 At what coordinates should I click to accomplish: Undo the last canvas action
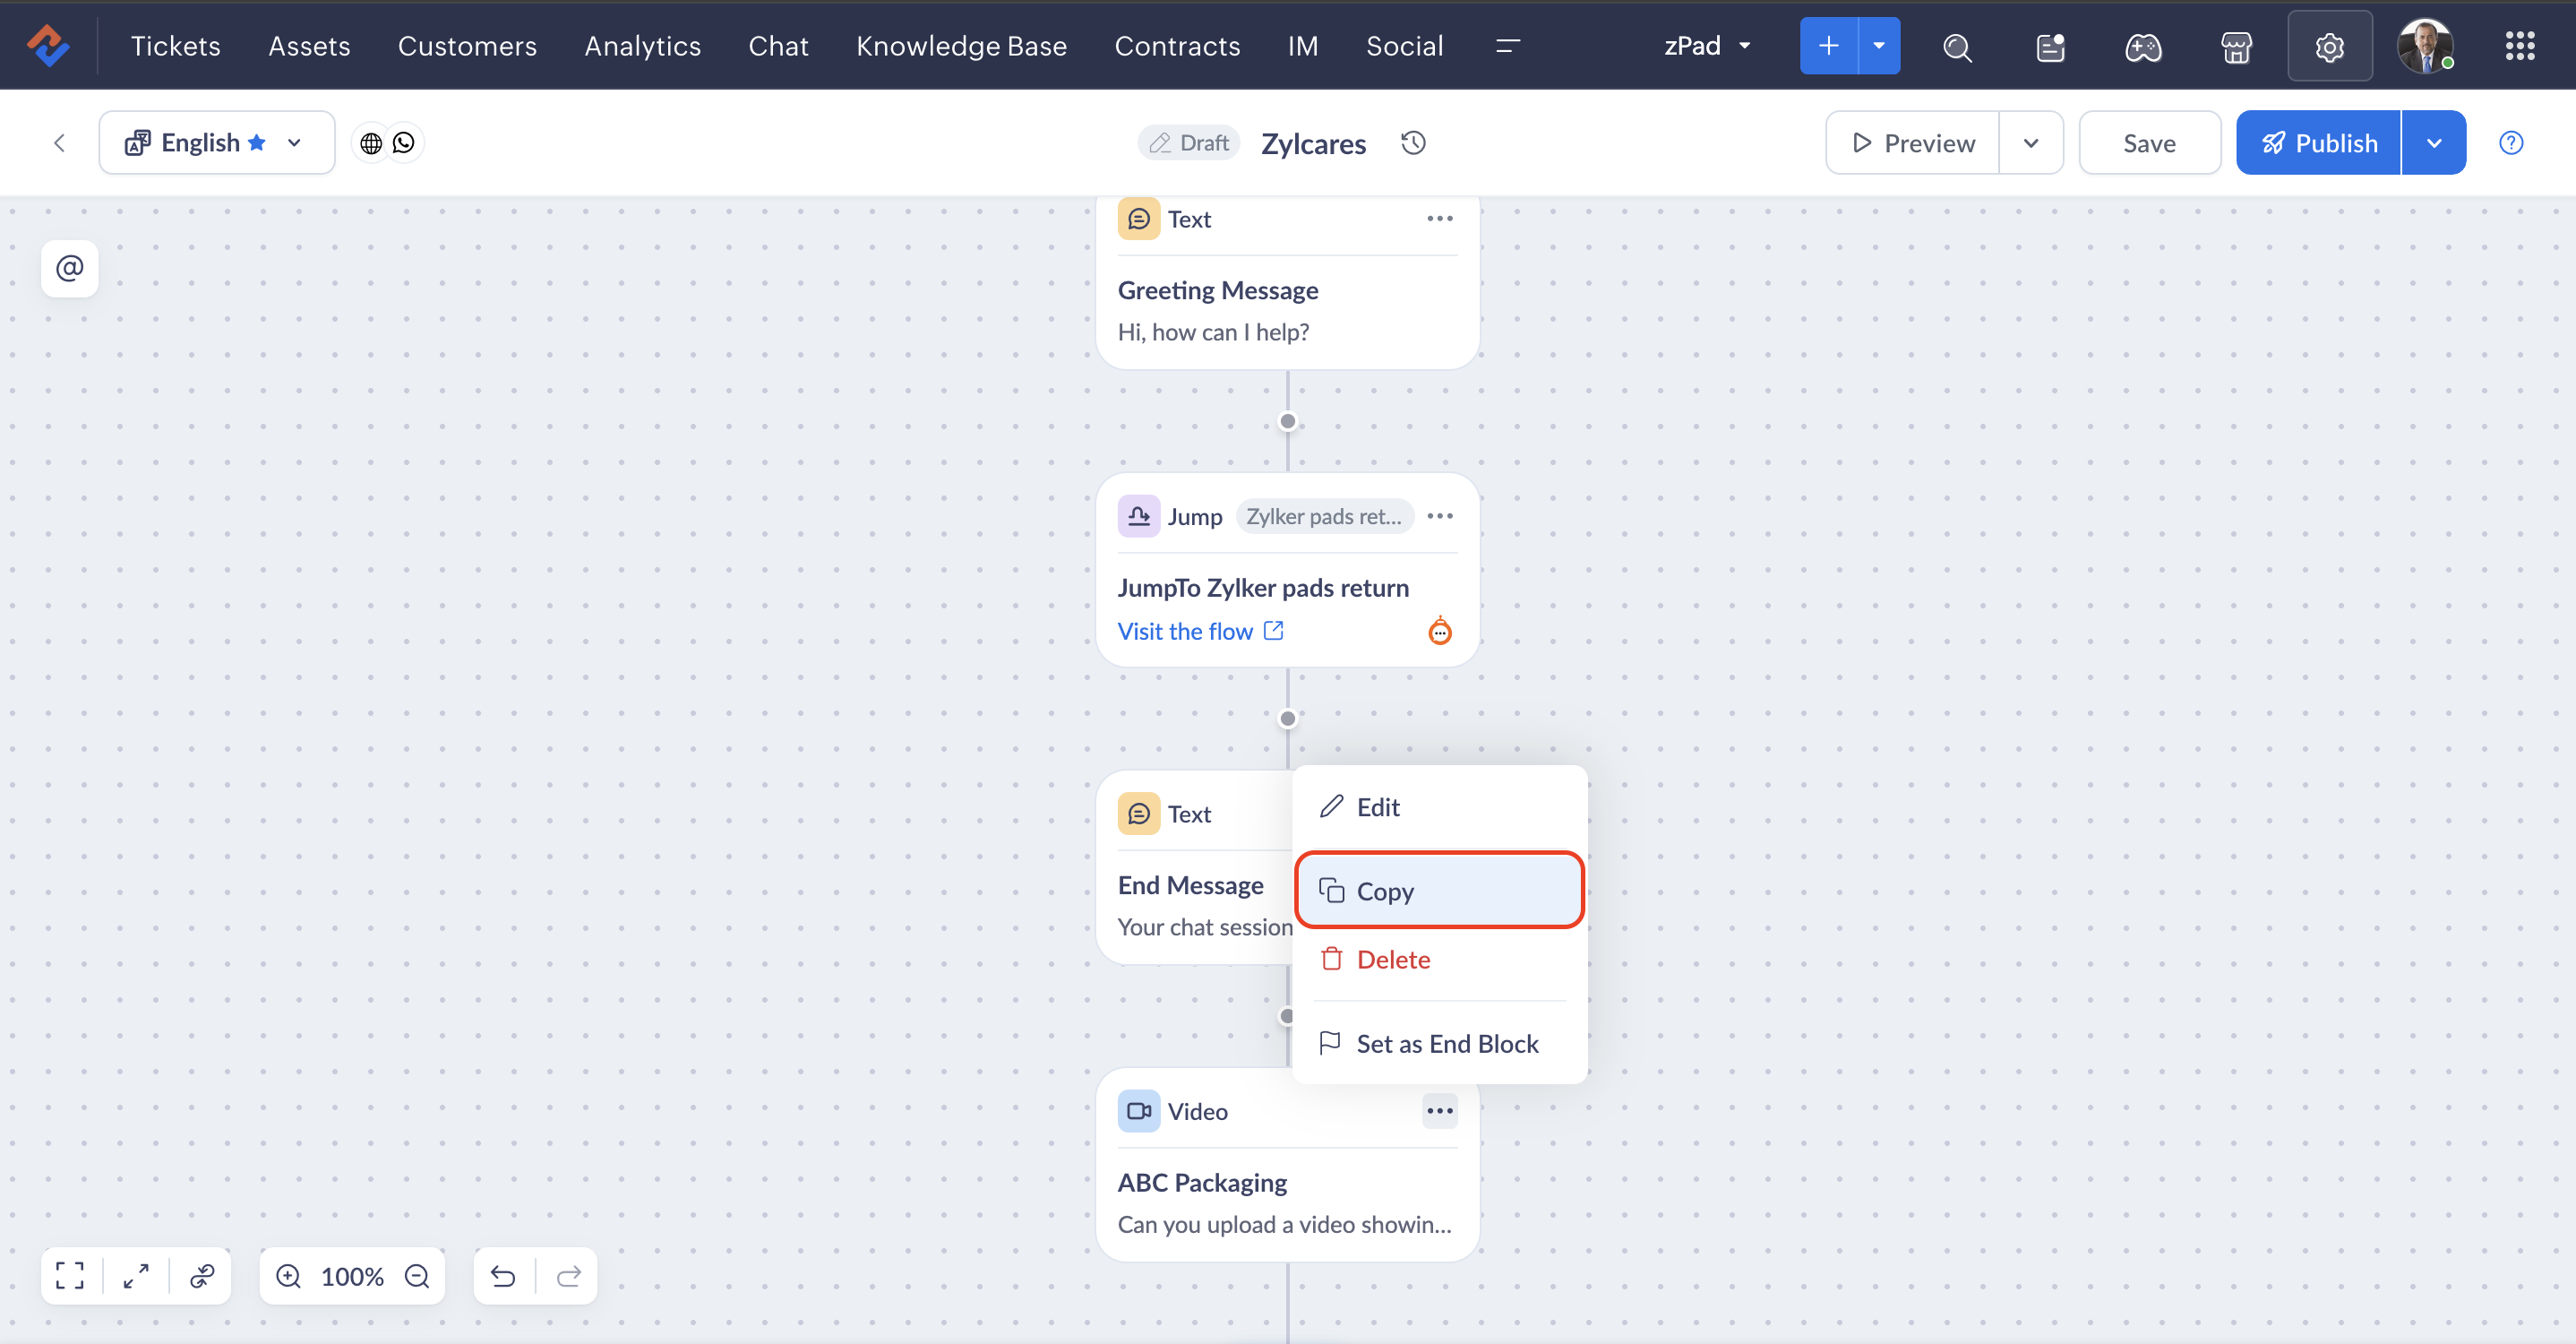[x=503, y=1276]
